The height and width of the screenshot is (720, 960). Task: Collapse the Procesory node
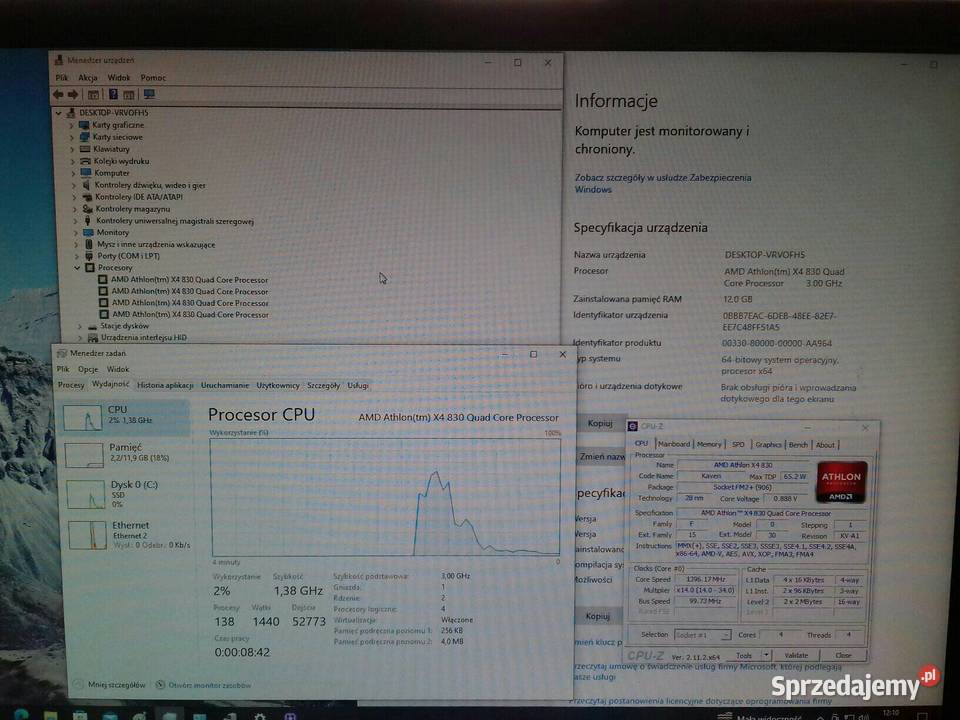[77, 268]
